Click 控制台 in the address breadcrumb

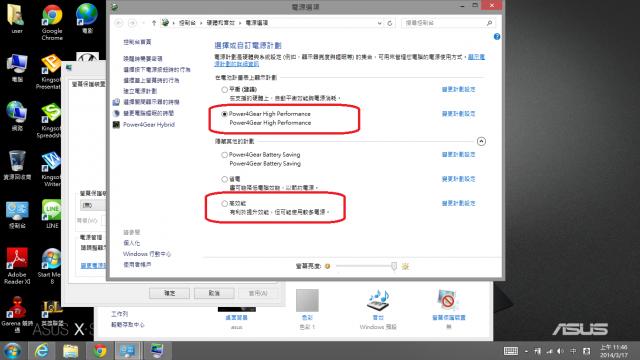click(187, 23)
